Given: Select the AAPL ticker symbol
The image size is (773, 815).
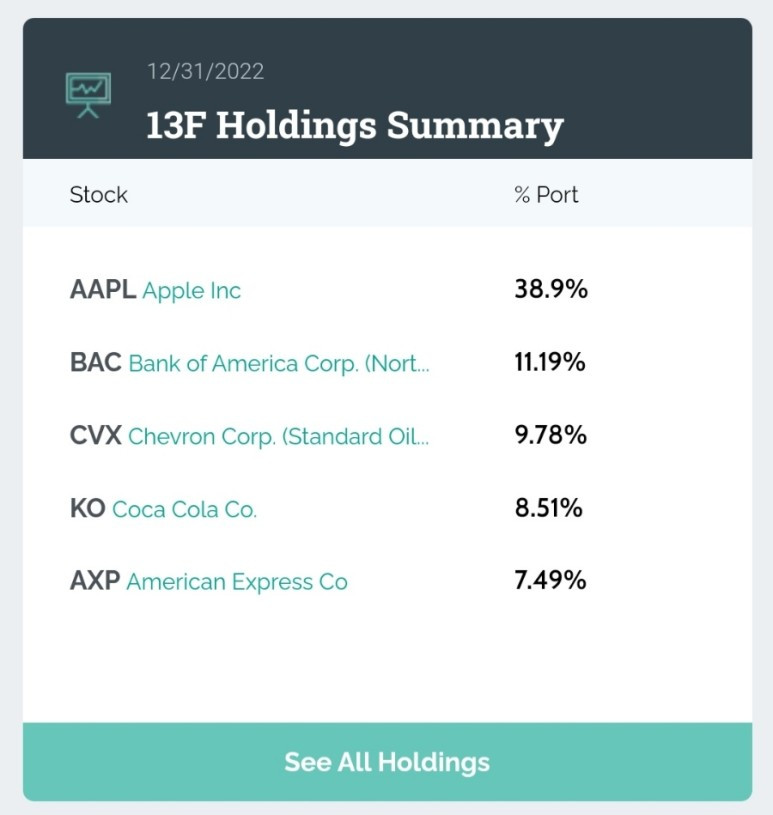Looking at the screenshot, I should click(x=103, y=290).
